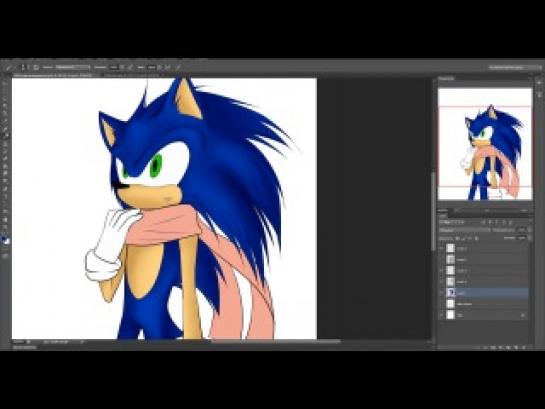This screenshot has height=409, width=545.
Task: Open the layer style fx menu
Action: (x=485, y=347)
